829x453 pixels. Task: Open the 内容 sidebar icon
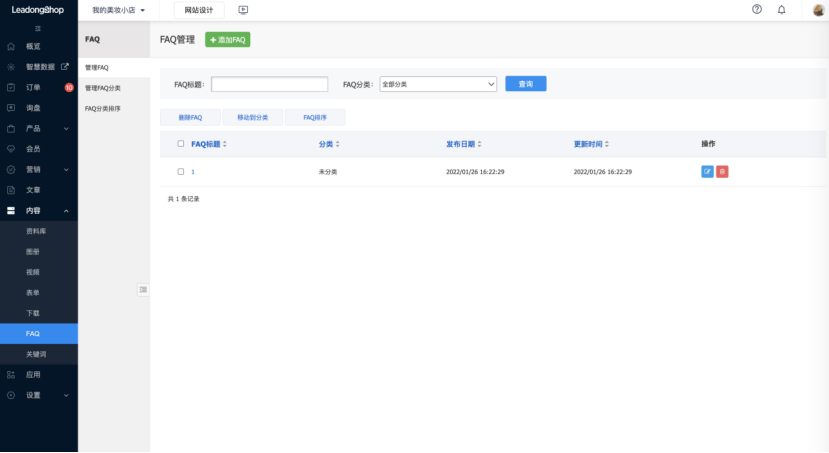pos(11,210)
